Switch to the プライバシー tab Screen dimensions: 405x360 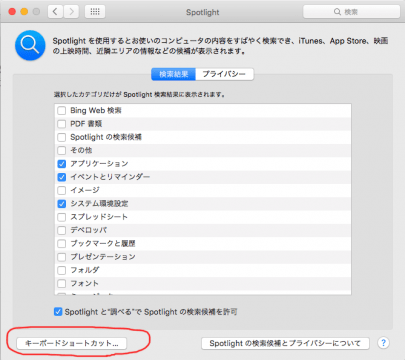pyautogui.click(x=224, y=74)
